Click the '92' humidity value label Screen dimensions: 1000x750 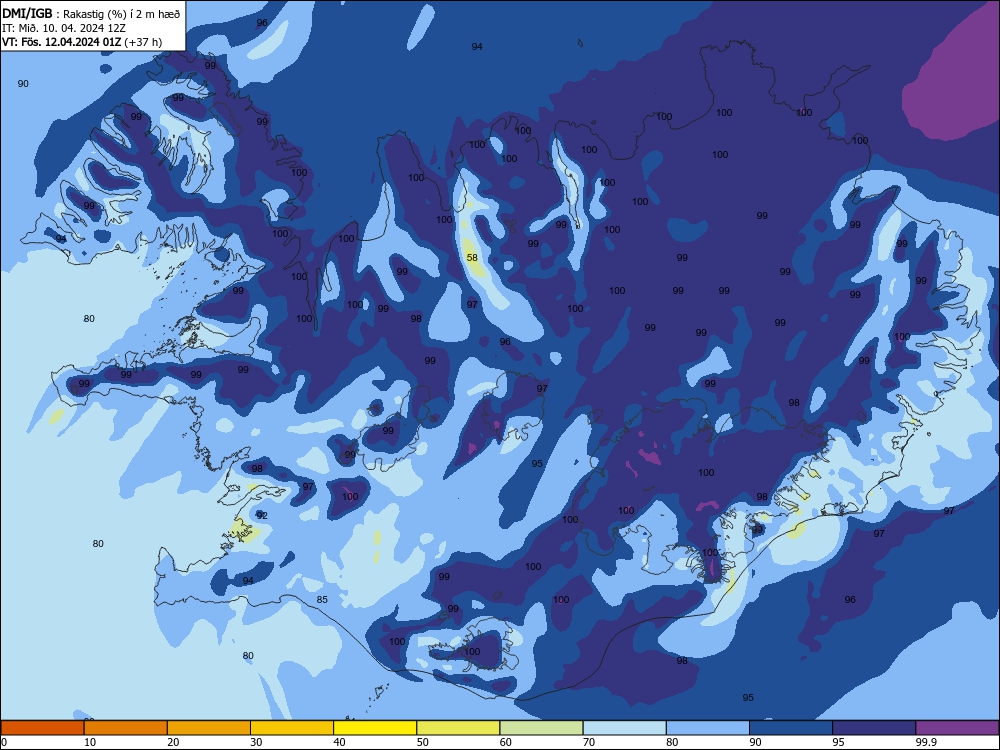point(262,515)
